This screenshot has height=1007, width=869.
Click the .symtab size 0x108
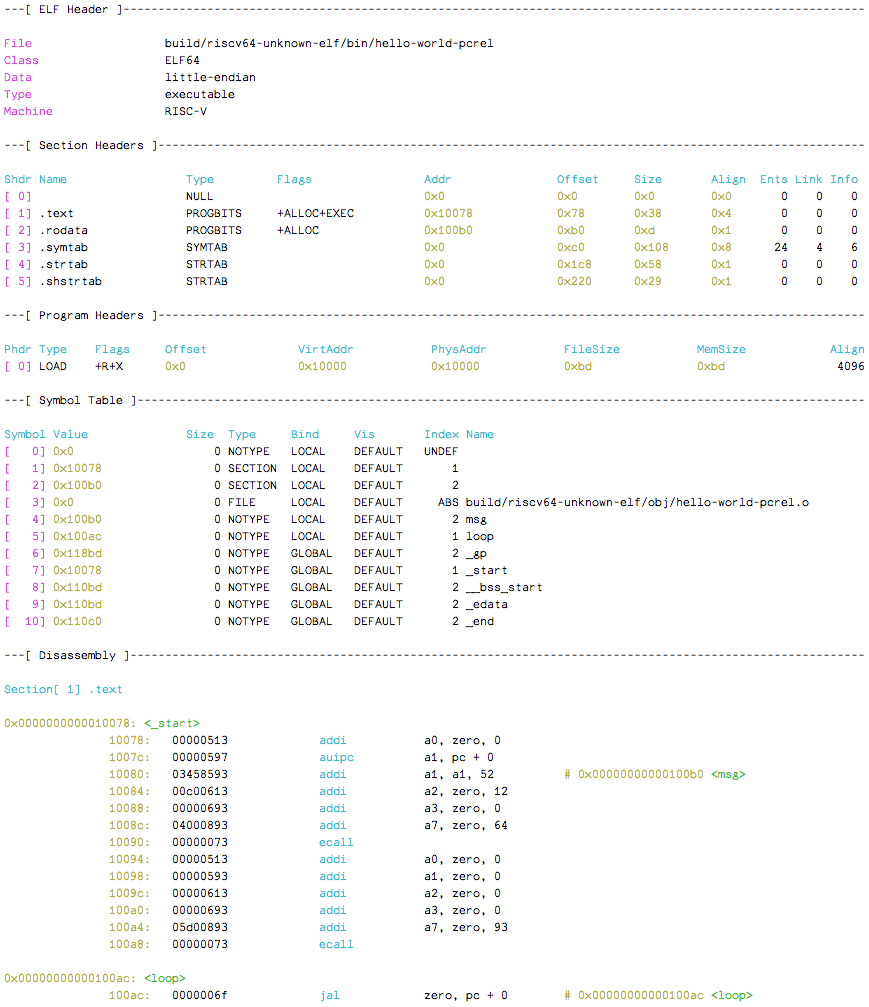click(651, 247)
